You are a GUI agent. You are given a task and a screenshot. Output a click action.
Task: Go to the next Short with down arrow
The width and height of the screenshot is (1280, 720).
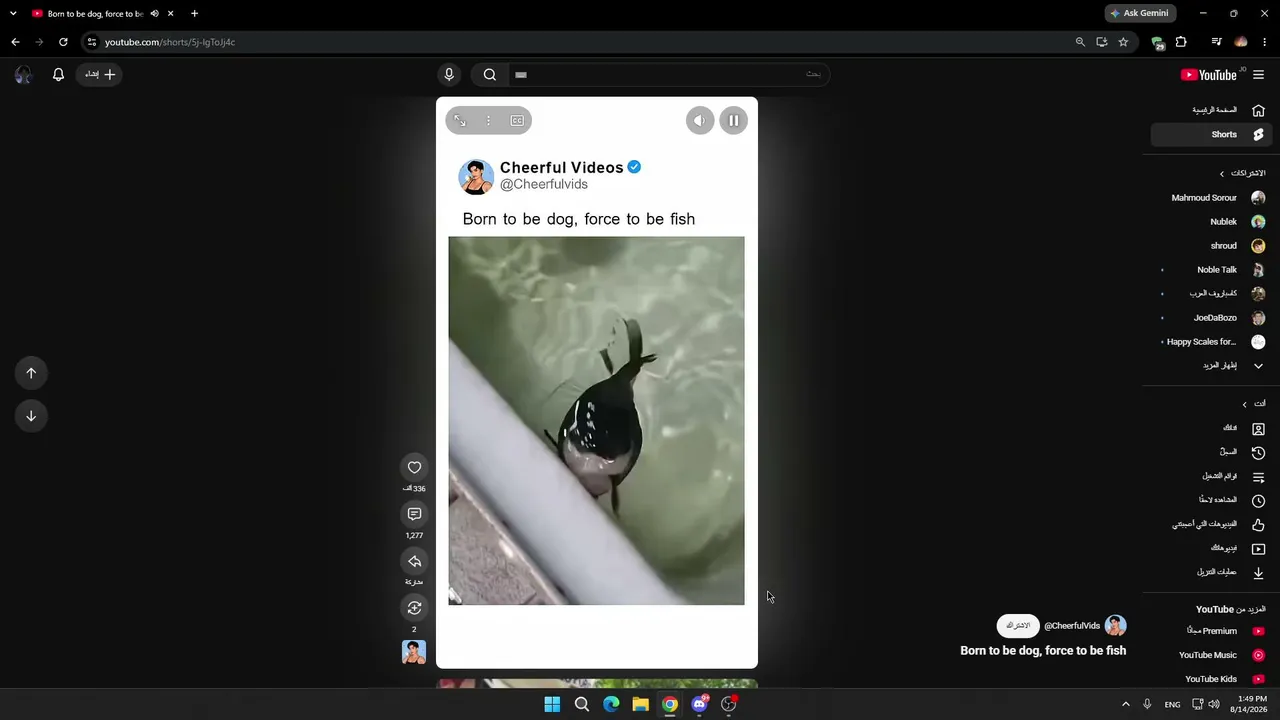[x=31, y=416]
